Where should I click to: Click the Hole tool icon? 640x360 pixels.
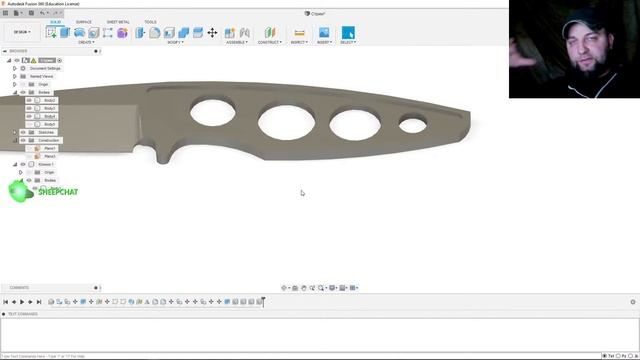pos(93,33)
